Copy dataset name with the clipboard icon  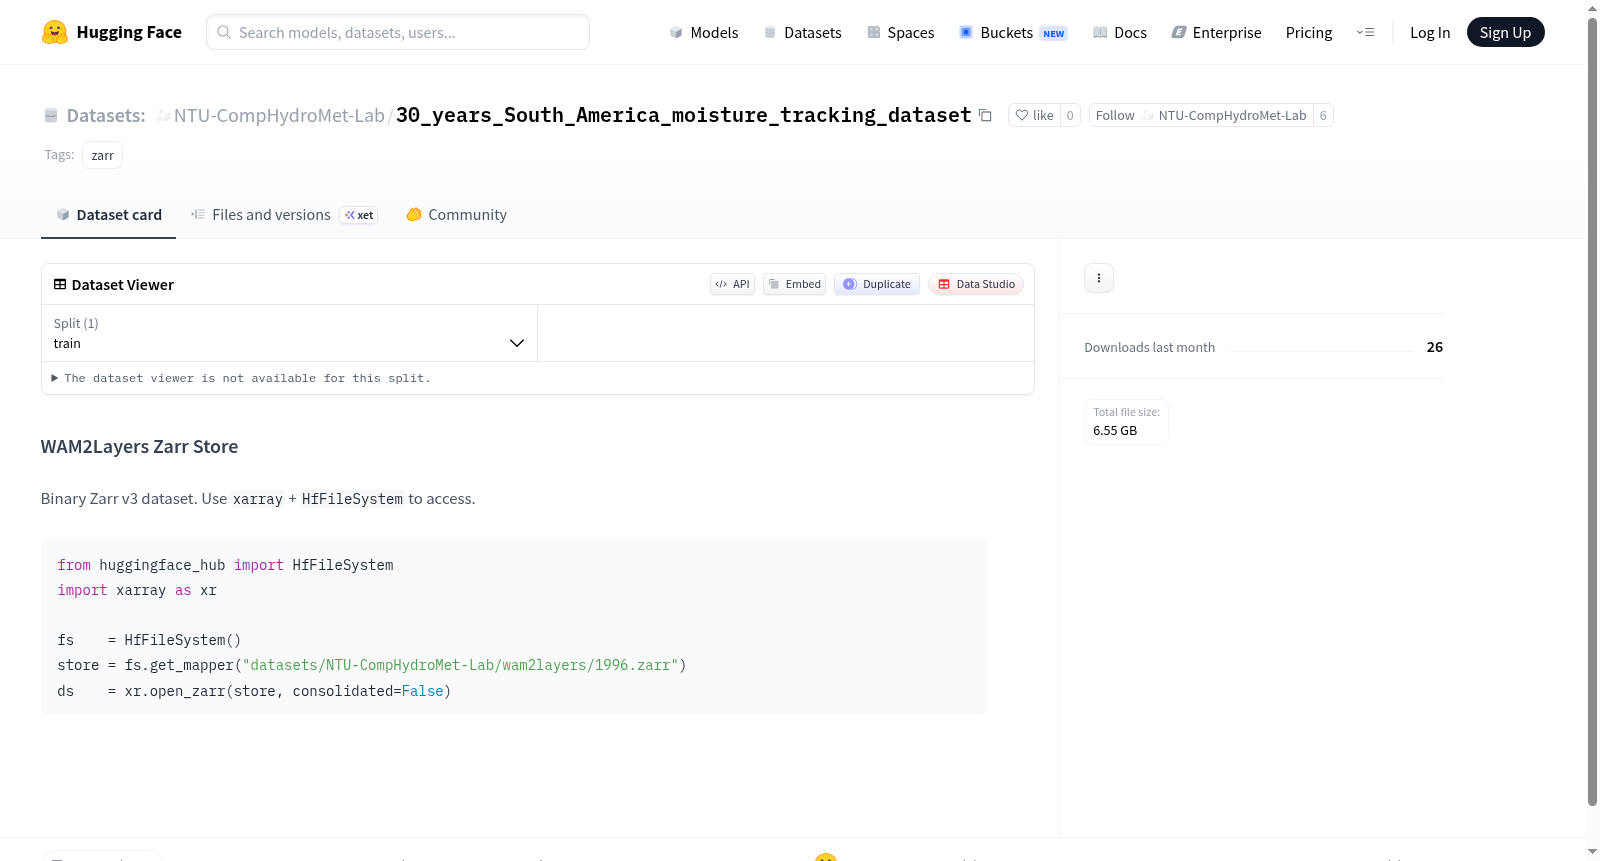point(985,115)
